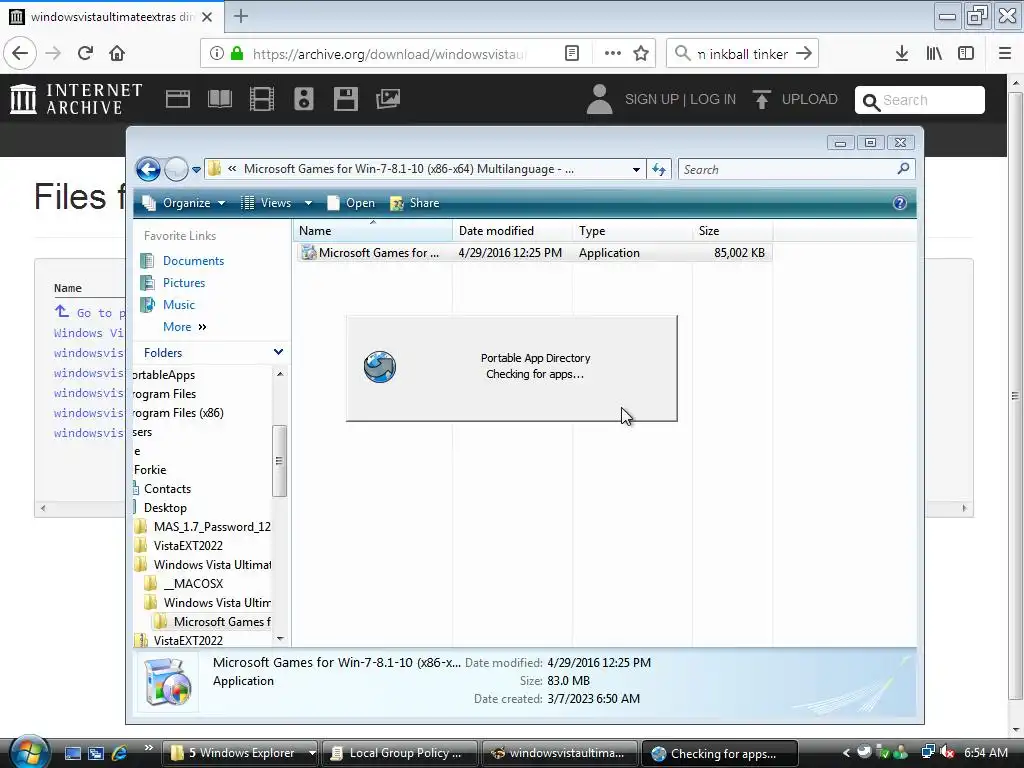Select Microsoft Games application file
The image size is (1024, 768).
click(535, 253)
